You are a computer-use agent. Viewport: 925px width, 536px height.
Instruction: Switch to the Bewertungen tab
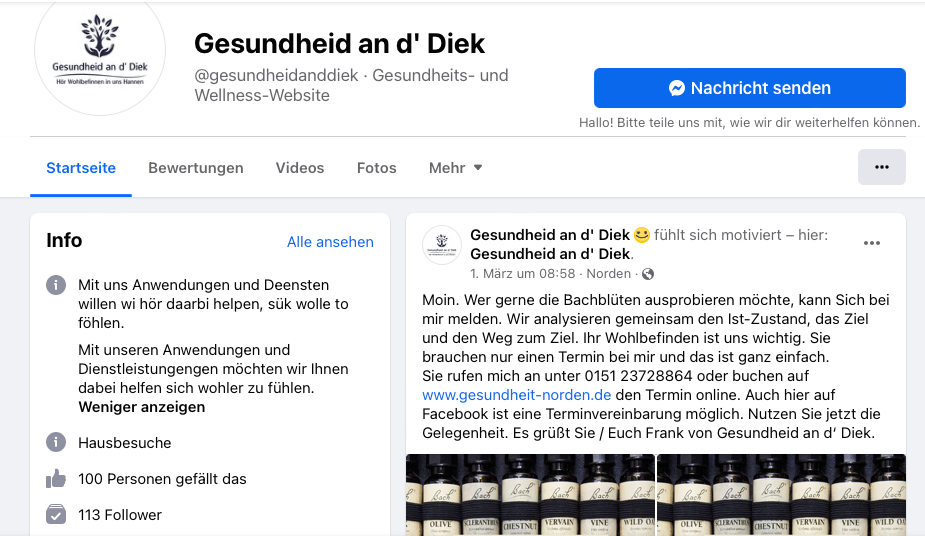(x=196, y=168)
